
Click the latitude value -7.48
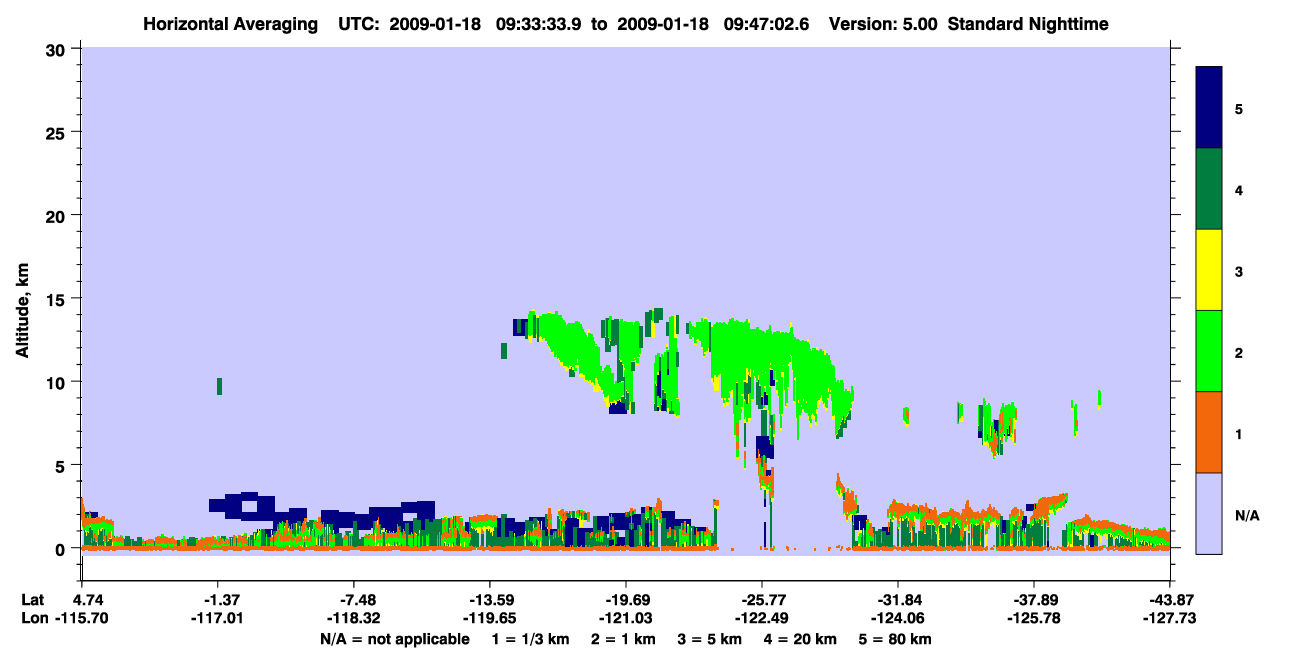[x=353, y=600]
